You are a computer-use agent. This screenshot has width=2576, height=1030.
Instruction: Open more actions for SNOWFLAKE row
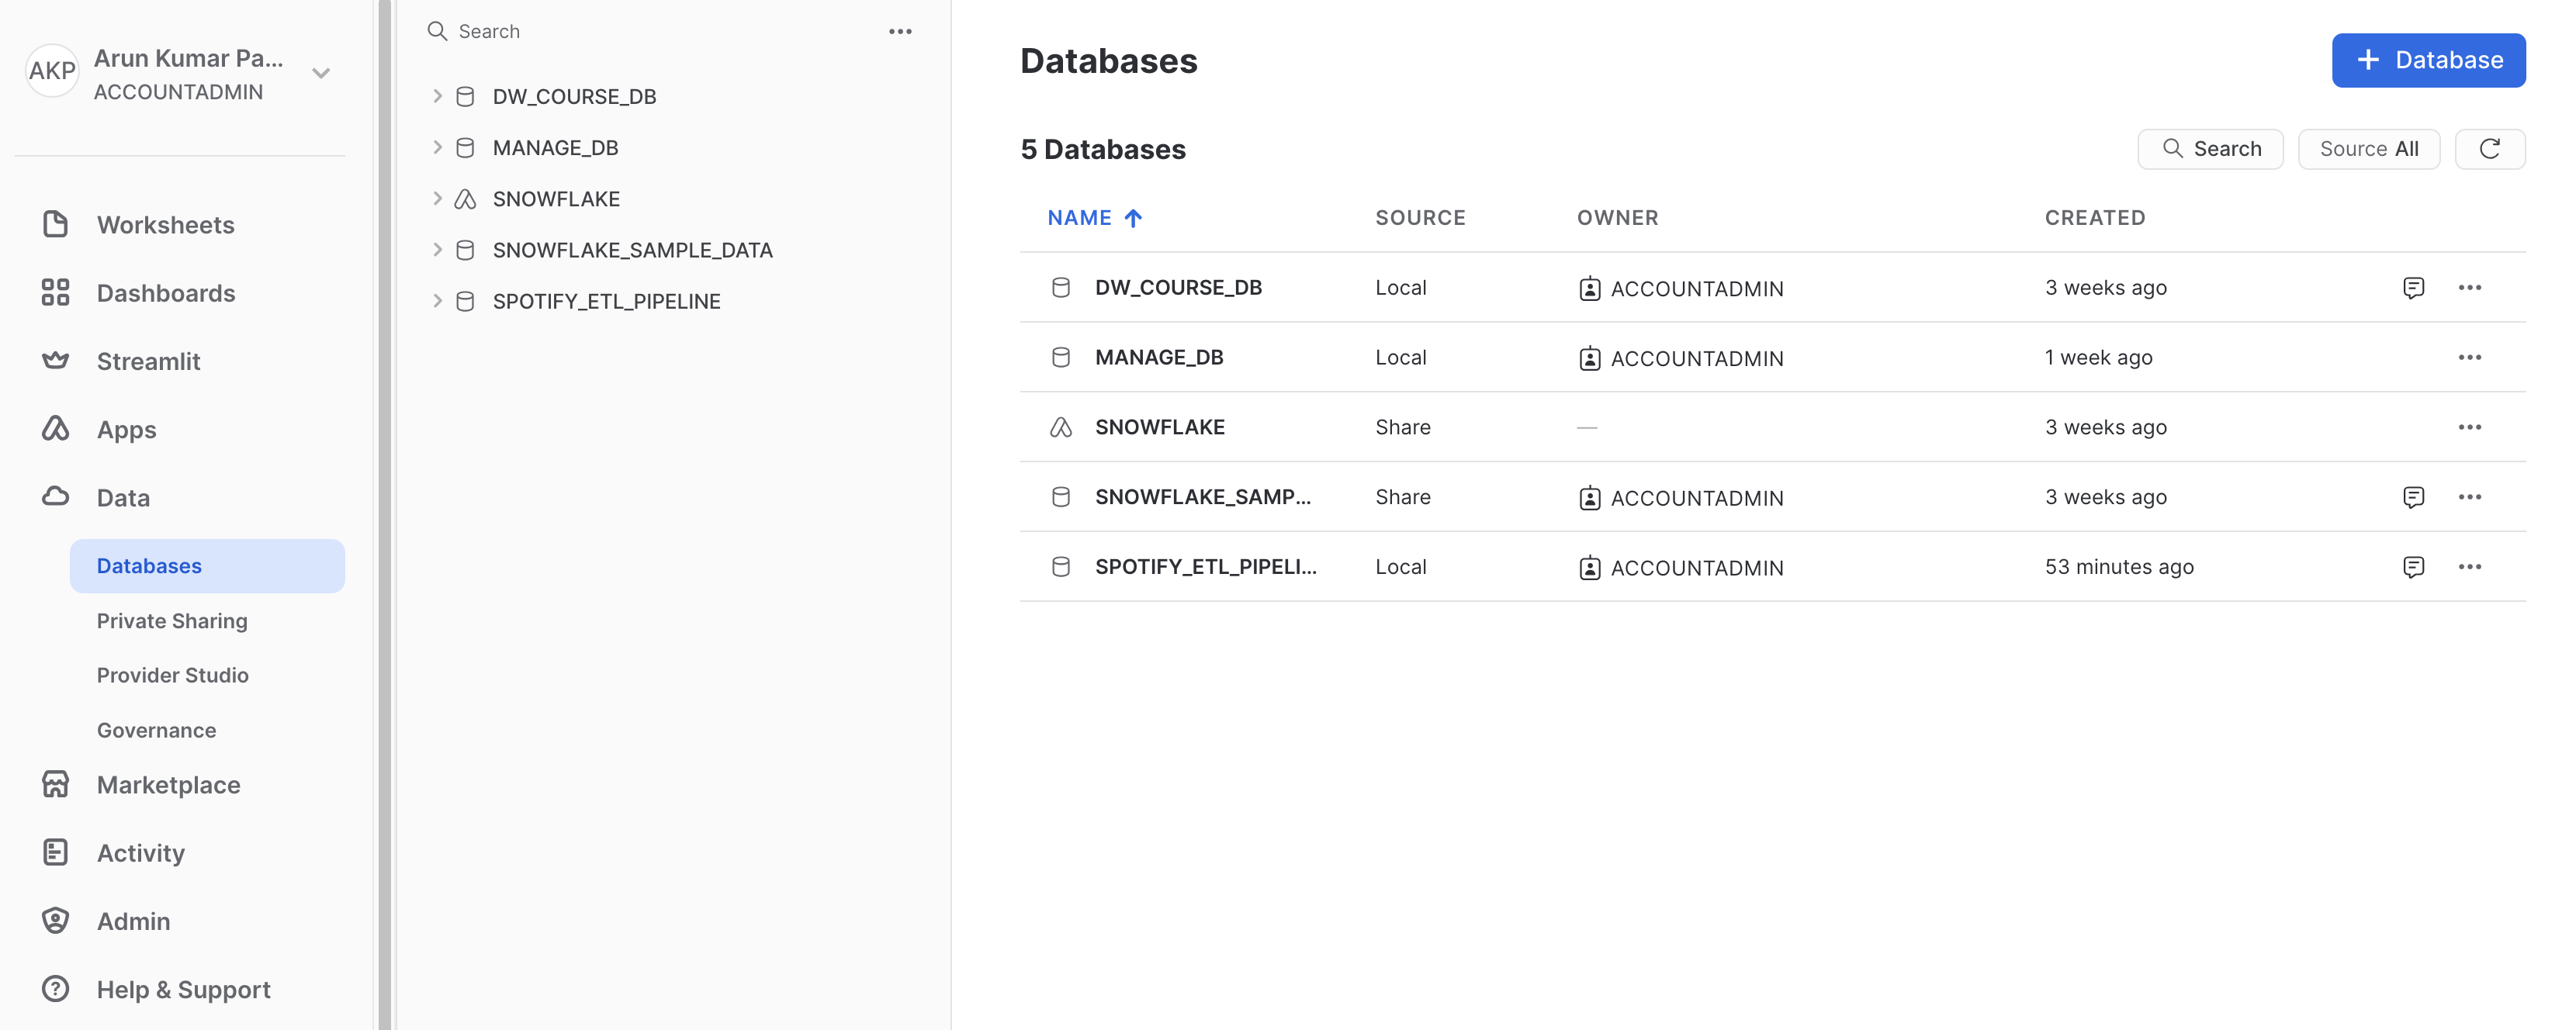coord(2469,427)
